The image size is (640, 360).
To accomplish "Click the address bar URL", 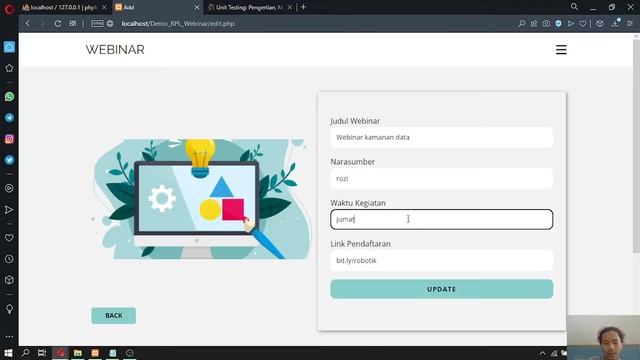I will pyautogui.click(x=178, y=24).
